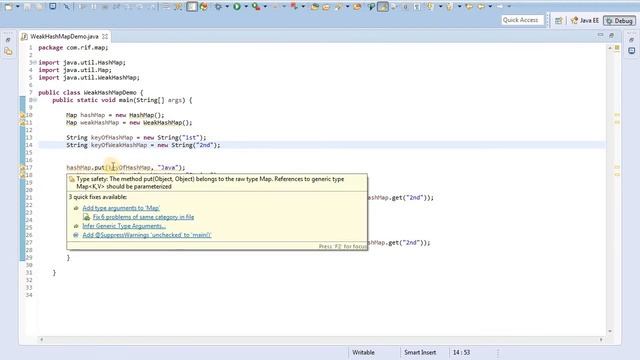Screen dimensions: 640x360
Task: Click 'Smart Insert' in the status bar
Action: 420,352
